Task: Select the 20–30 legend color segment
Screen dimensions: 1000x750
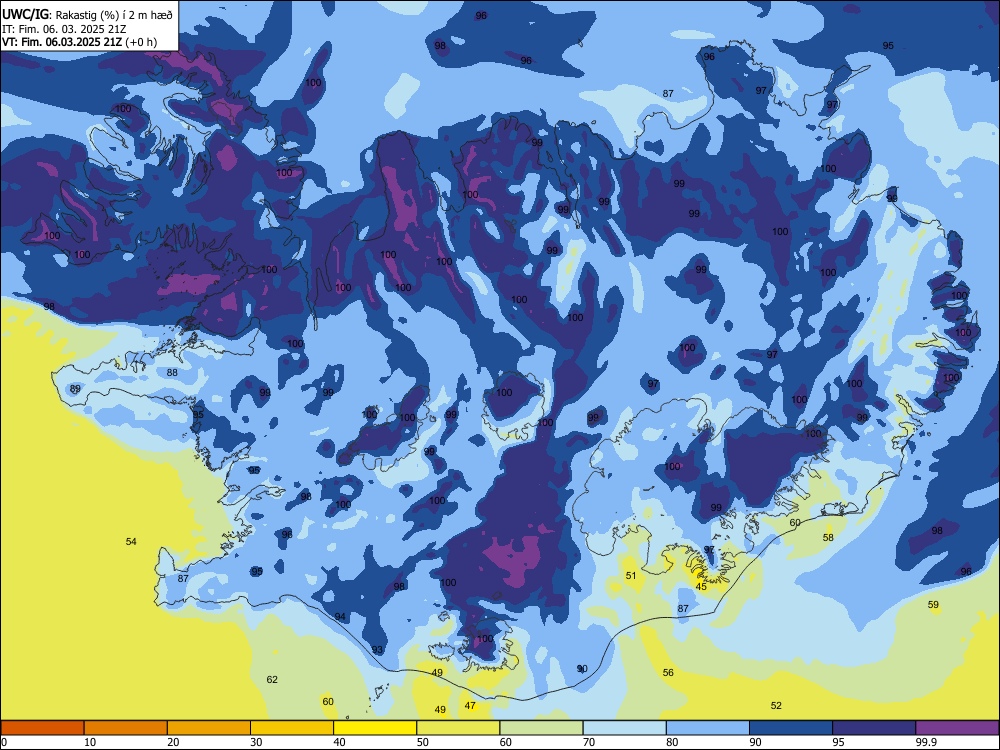Action: tap(209, 728)
